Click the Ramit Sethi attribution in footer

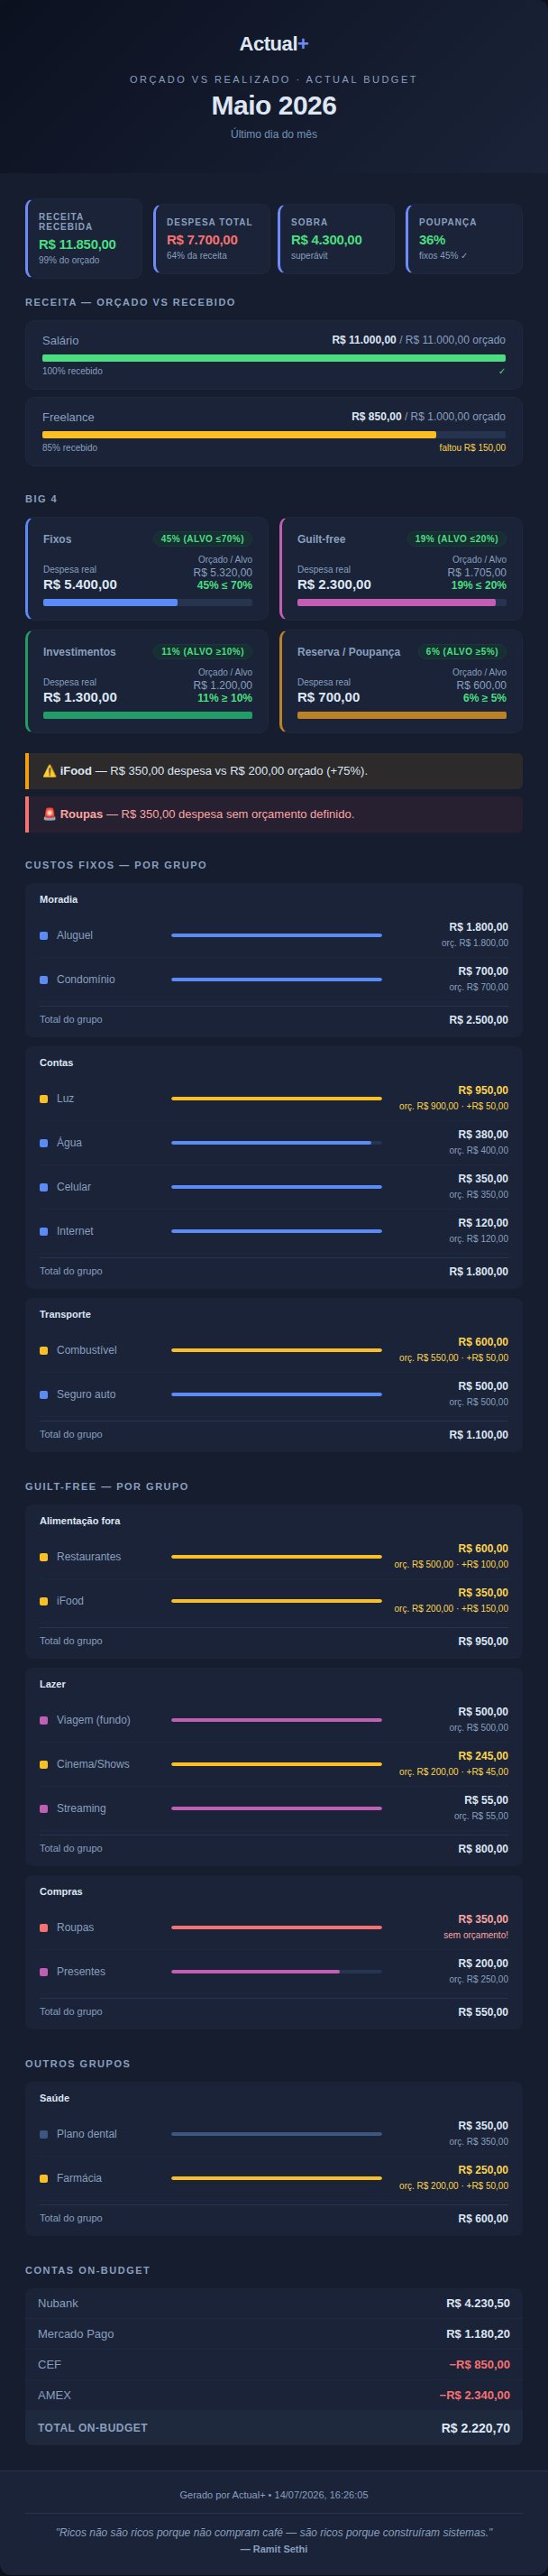click(274, 2549)
